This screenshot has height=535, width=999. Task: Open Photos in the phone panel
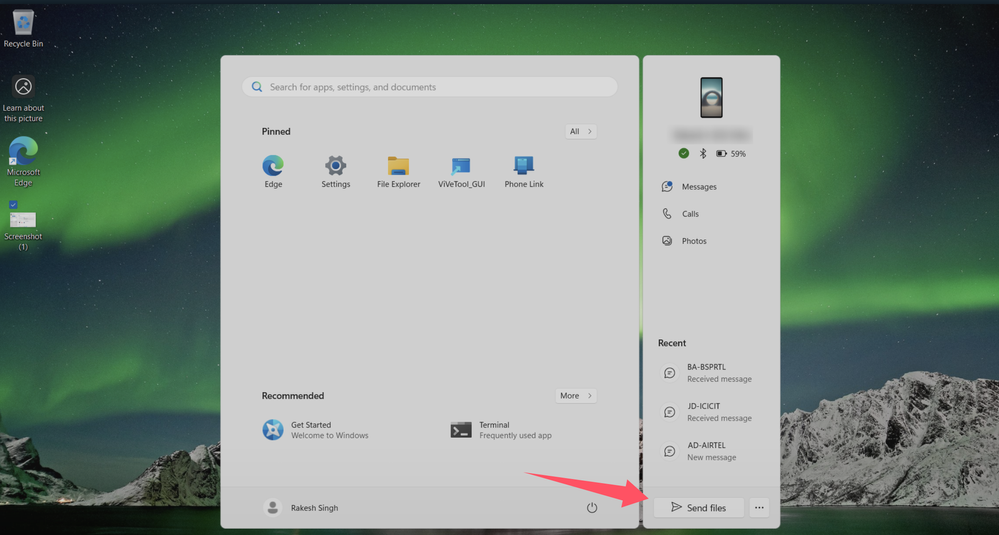(685, 241)
